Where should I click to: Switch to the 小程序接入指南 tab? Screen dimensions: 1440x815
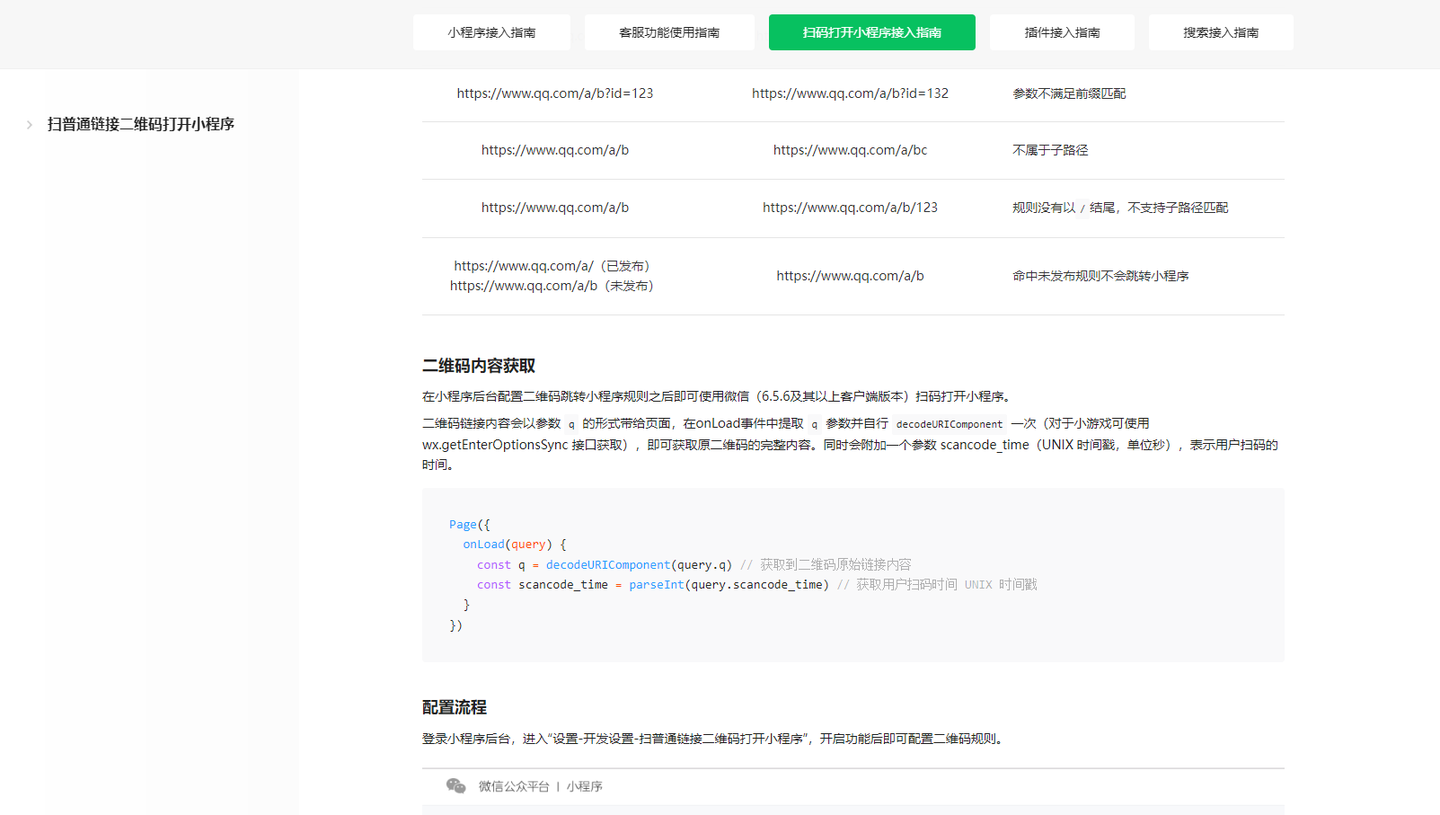pos(491,32)
